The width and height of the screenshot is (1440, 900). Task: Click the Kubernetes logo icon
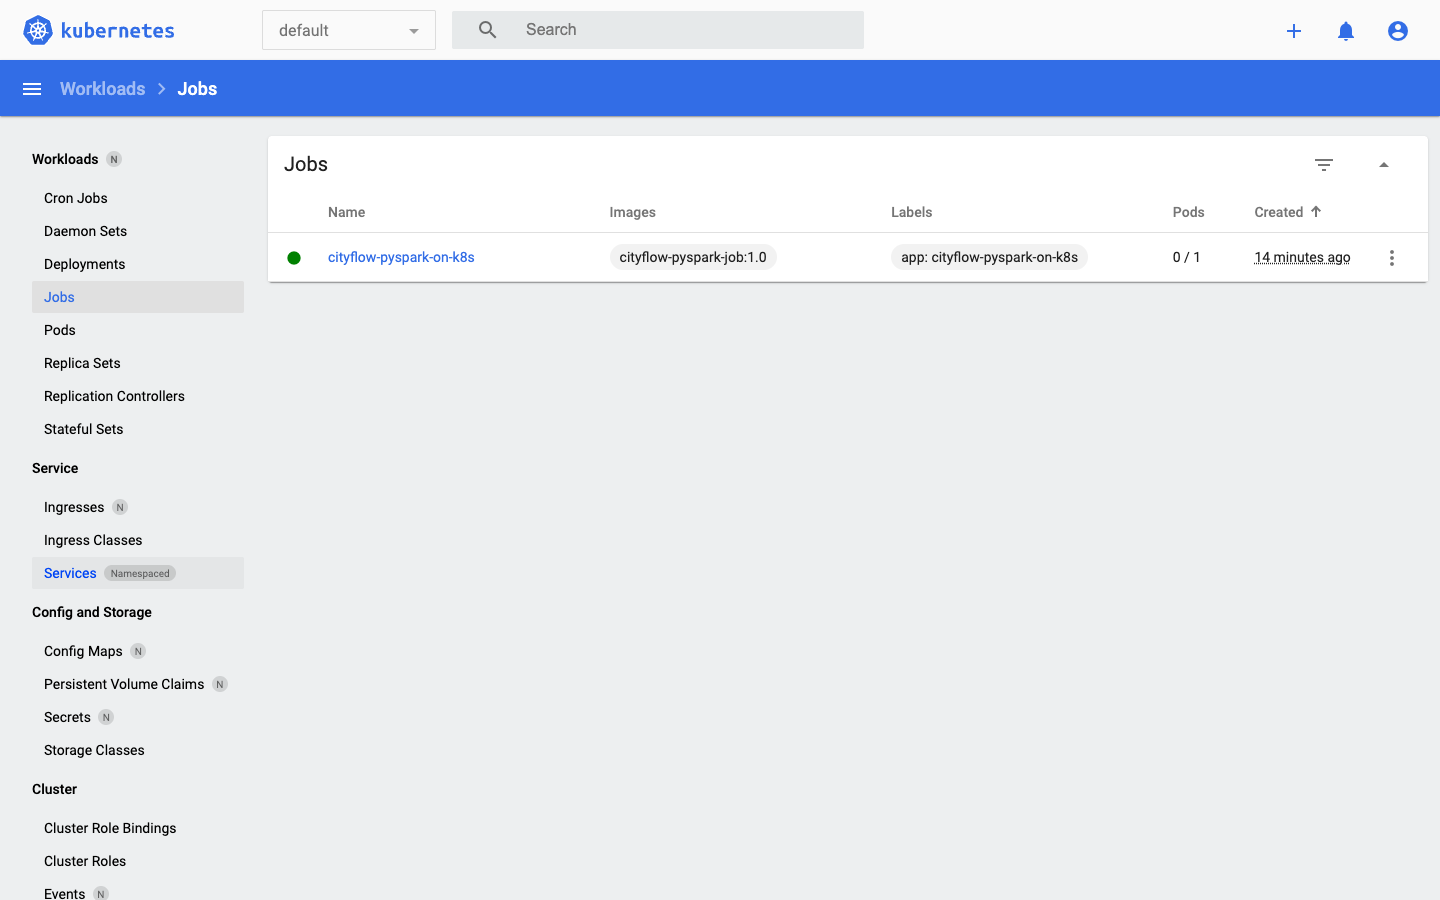coord(38,30)
